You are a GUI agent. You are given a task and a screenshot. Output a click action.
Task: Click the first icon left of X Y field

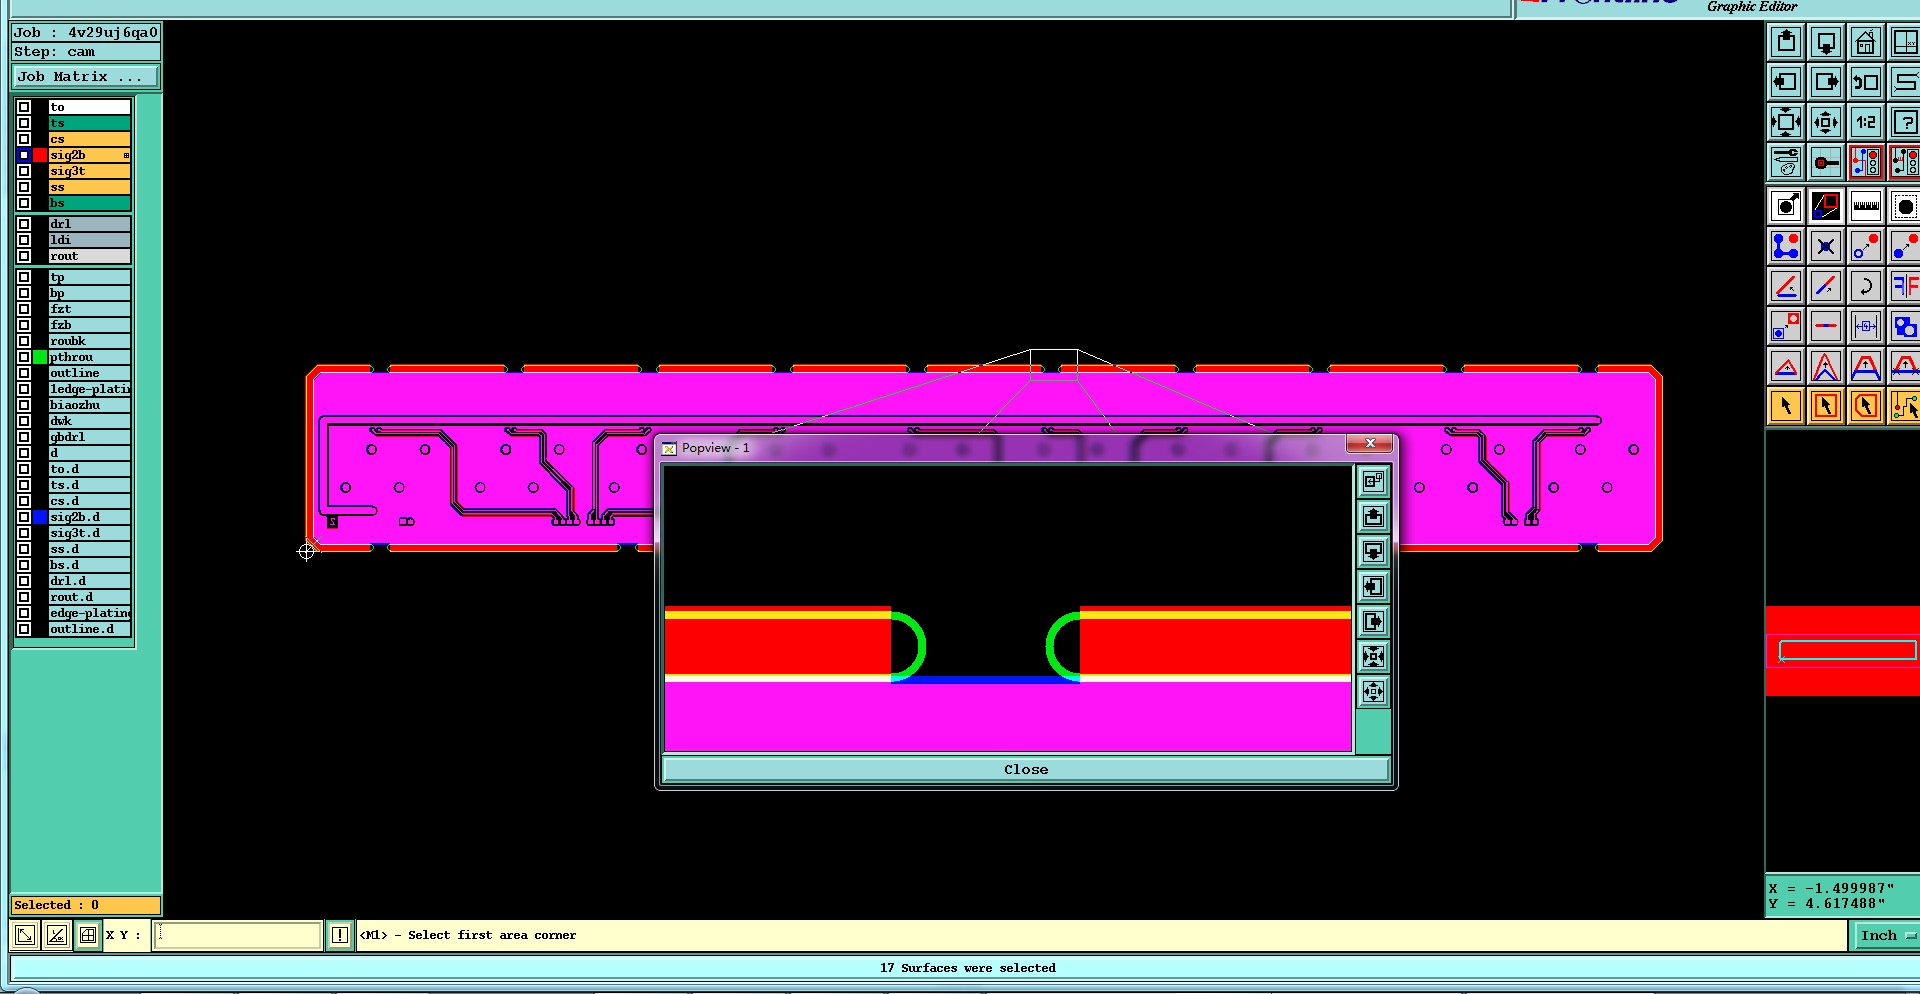(25, 935)
